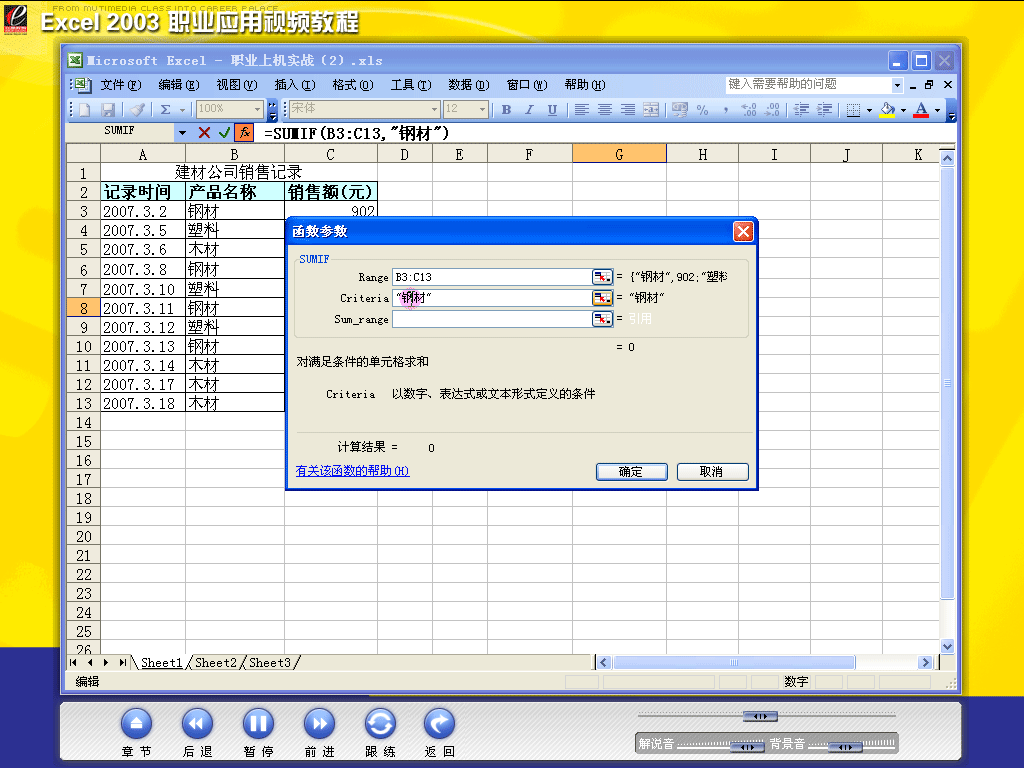Pause the tutorial video playback
The image size is (1024, 768).
point(258,724)
